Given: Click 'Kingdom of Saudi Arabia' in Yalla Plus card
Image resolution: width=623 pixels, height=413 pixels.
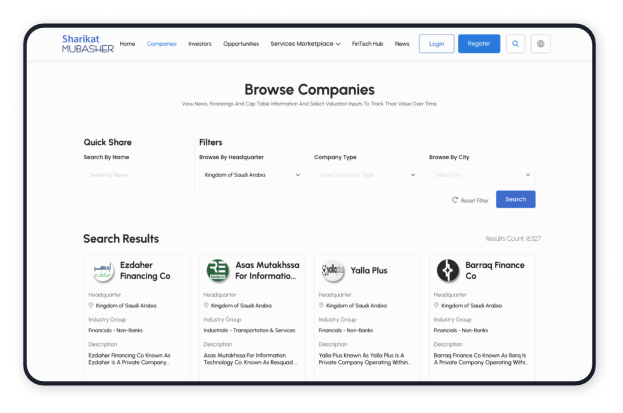Looking at the screenshot, I should click(356, 306).
